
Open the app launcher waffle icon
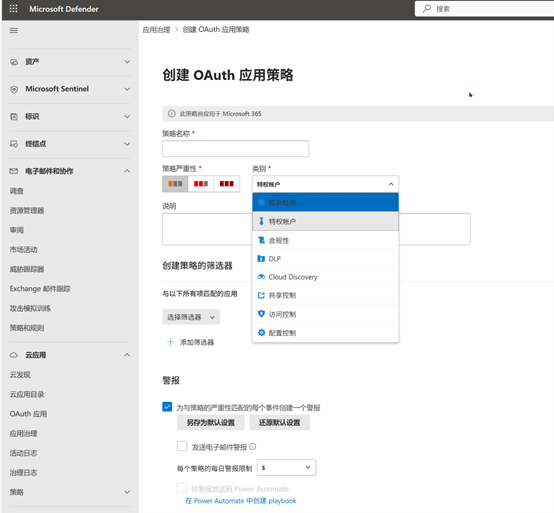pos(13,8)
